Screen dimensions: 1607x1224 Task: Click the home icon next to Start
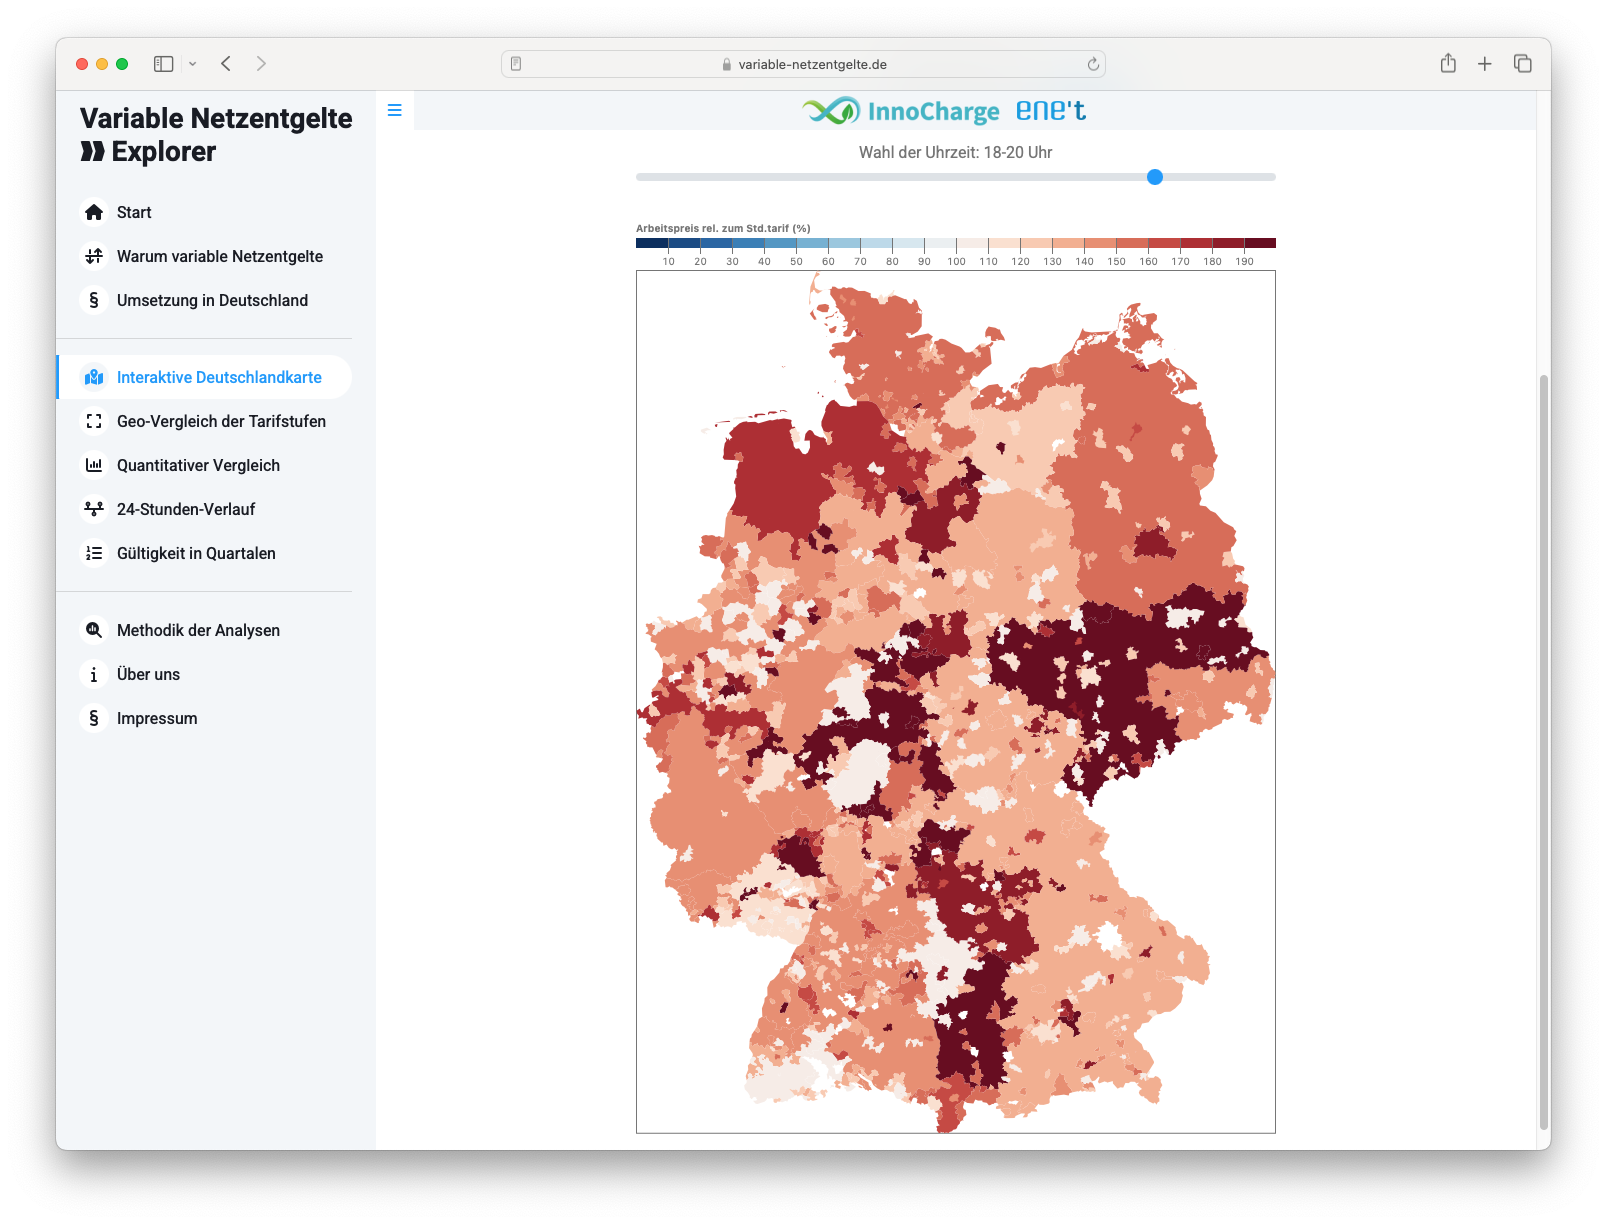click(x=94, y=212)
